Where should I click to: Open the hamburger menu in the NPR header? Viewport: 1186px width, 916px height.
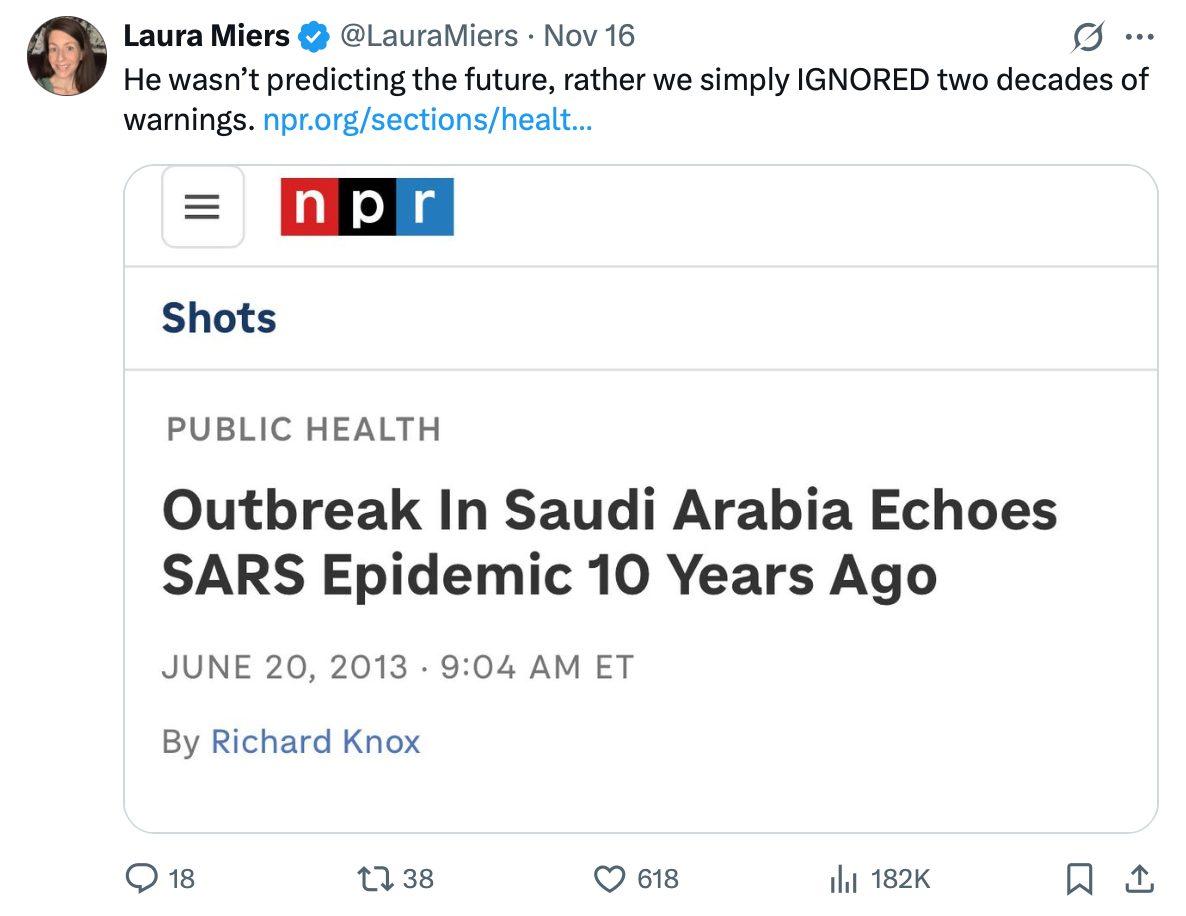[202, 208]
